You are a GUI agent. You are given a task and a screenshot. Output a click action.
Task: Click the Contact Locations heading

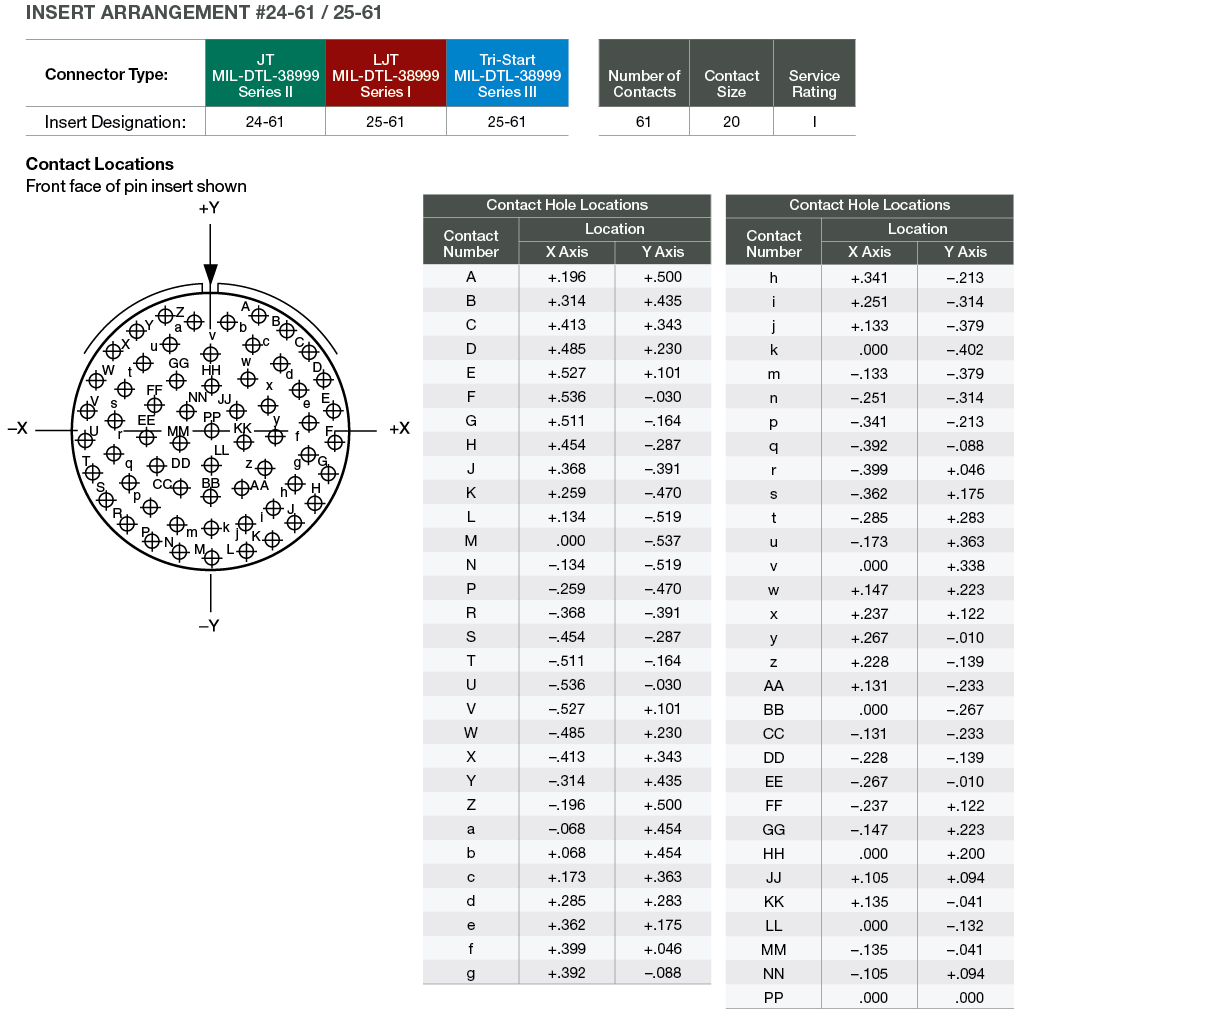click(100, 164)
